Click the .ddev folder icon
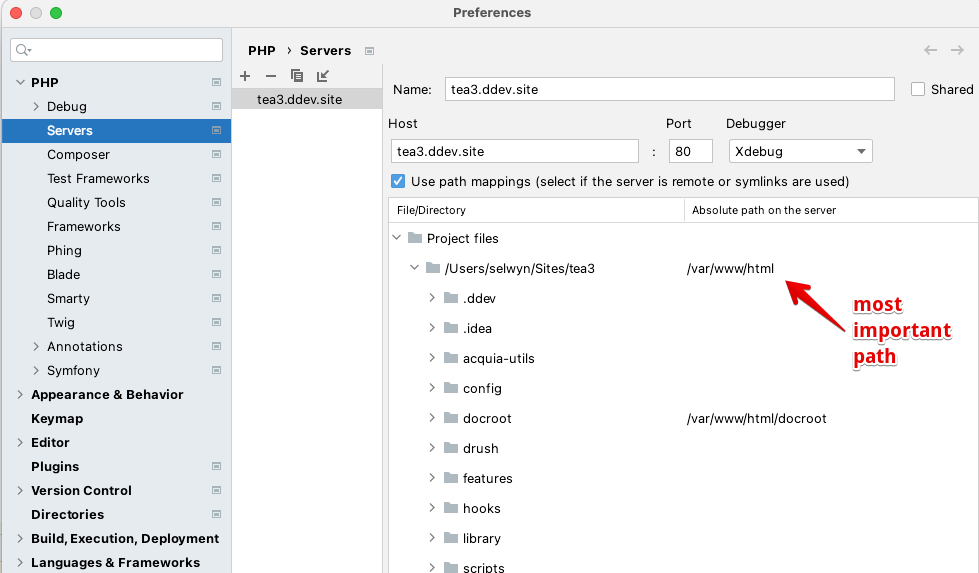Viewport: 979px width, 573px height. (451, 298)
